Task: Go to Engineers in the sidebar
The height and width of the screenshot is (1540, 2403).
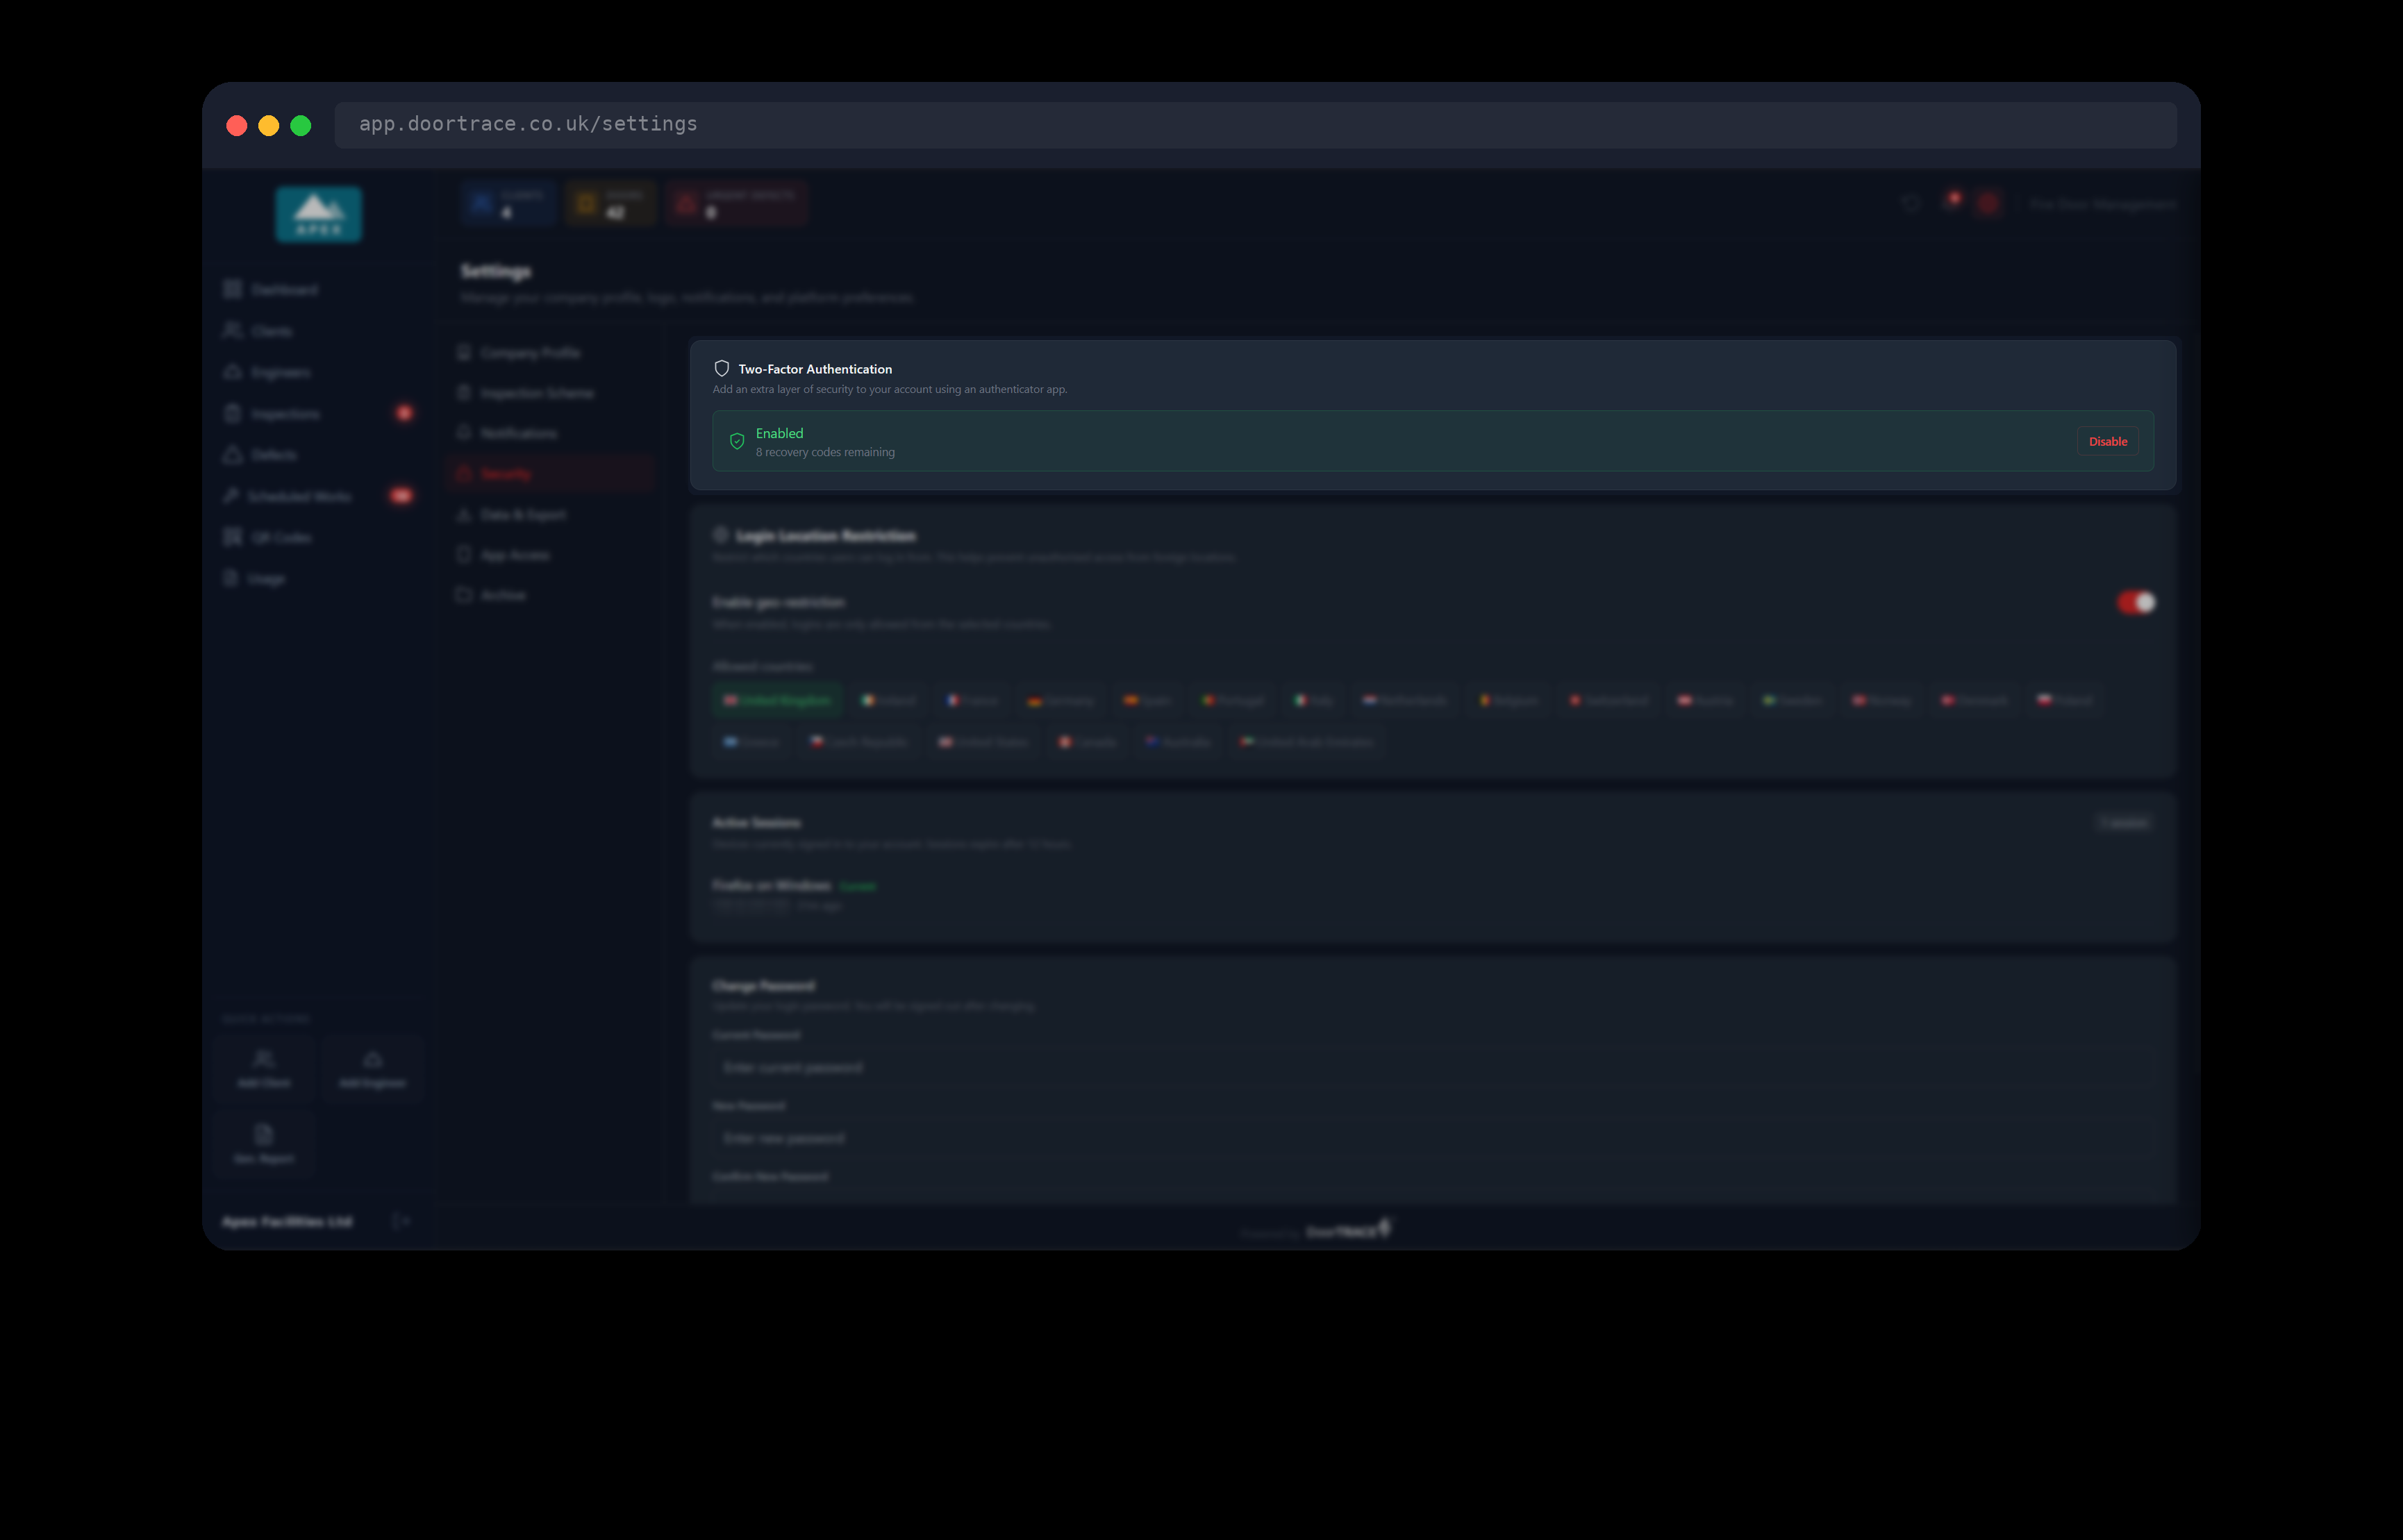Action: click(x=318, y=372)
